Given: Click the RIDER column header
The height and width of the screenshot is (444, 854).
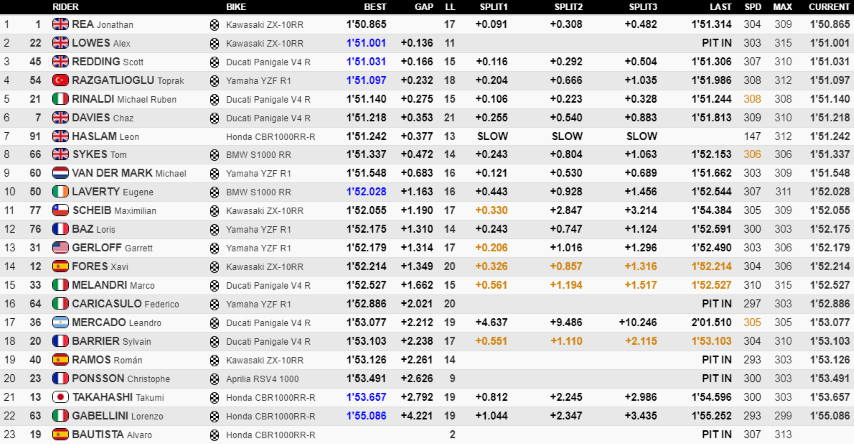Looking at the screenshot, I should (65, 7).
